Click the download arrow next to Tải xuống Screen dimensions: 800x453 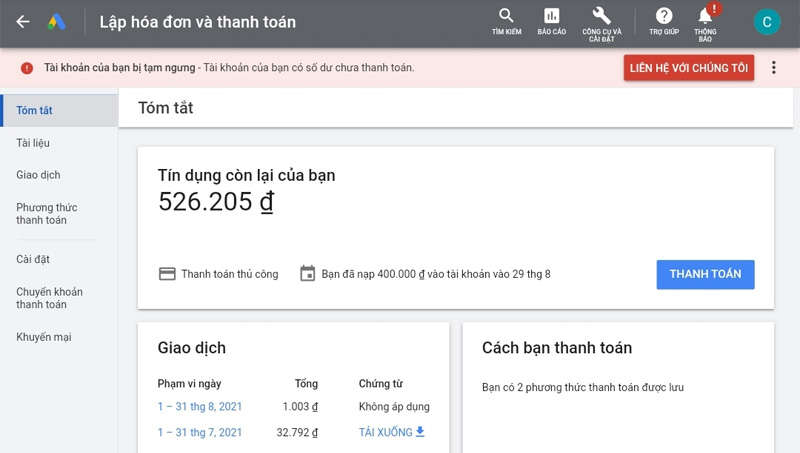click(x=420, y=432)
